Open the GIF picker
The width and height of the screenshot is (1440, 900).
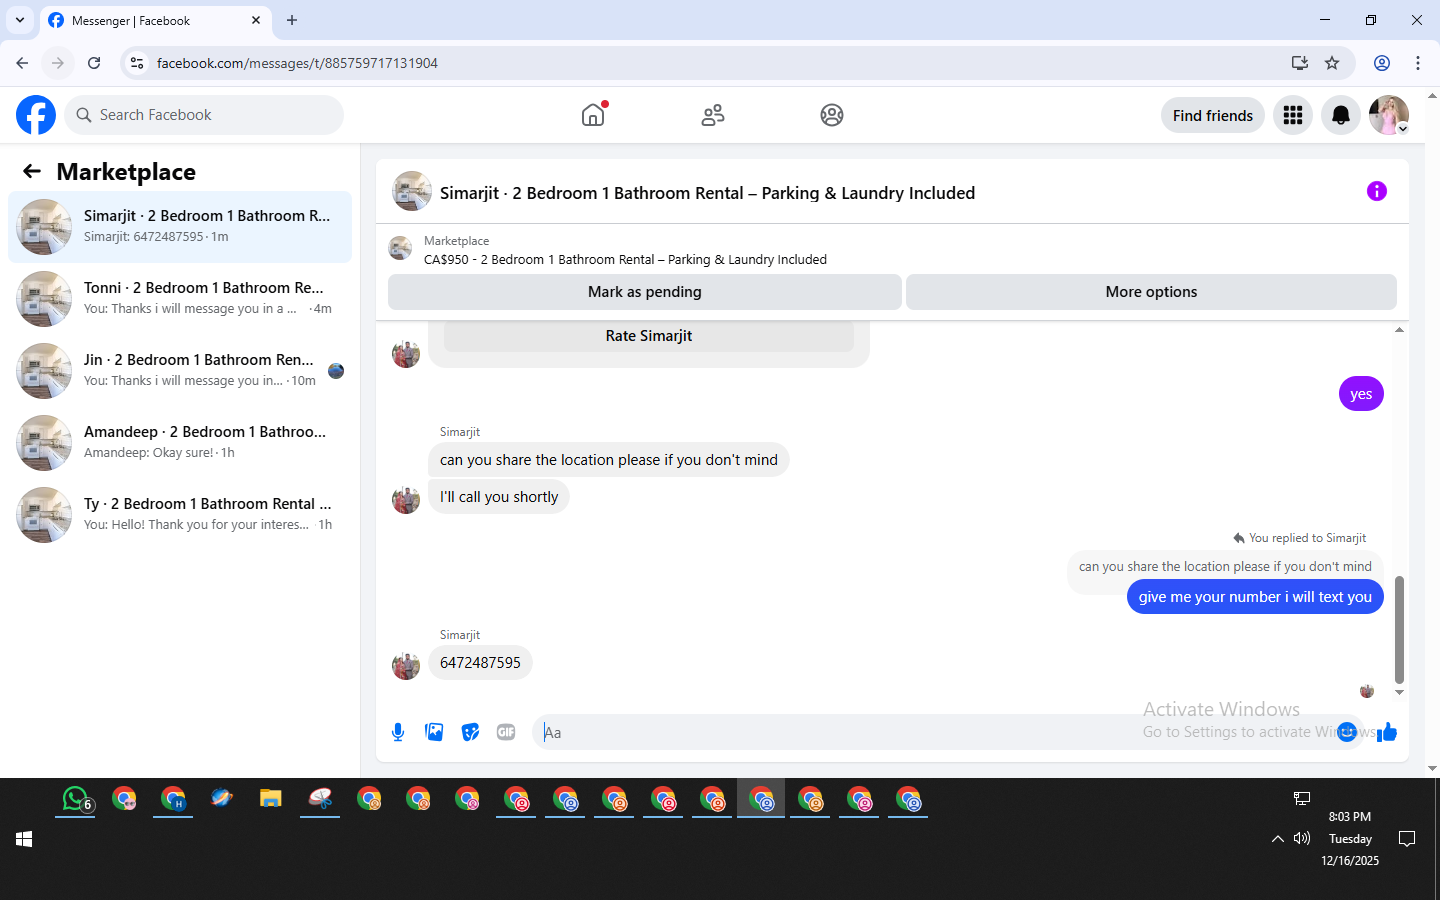tap(506, 732)
